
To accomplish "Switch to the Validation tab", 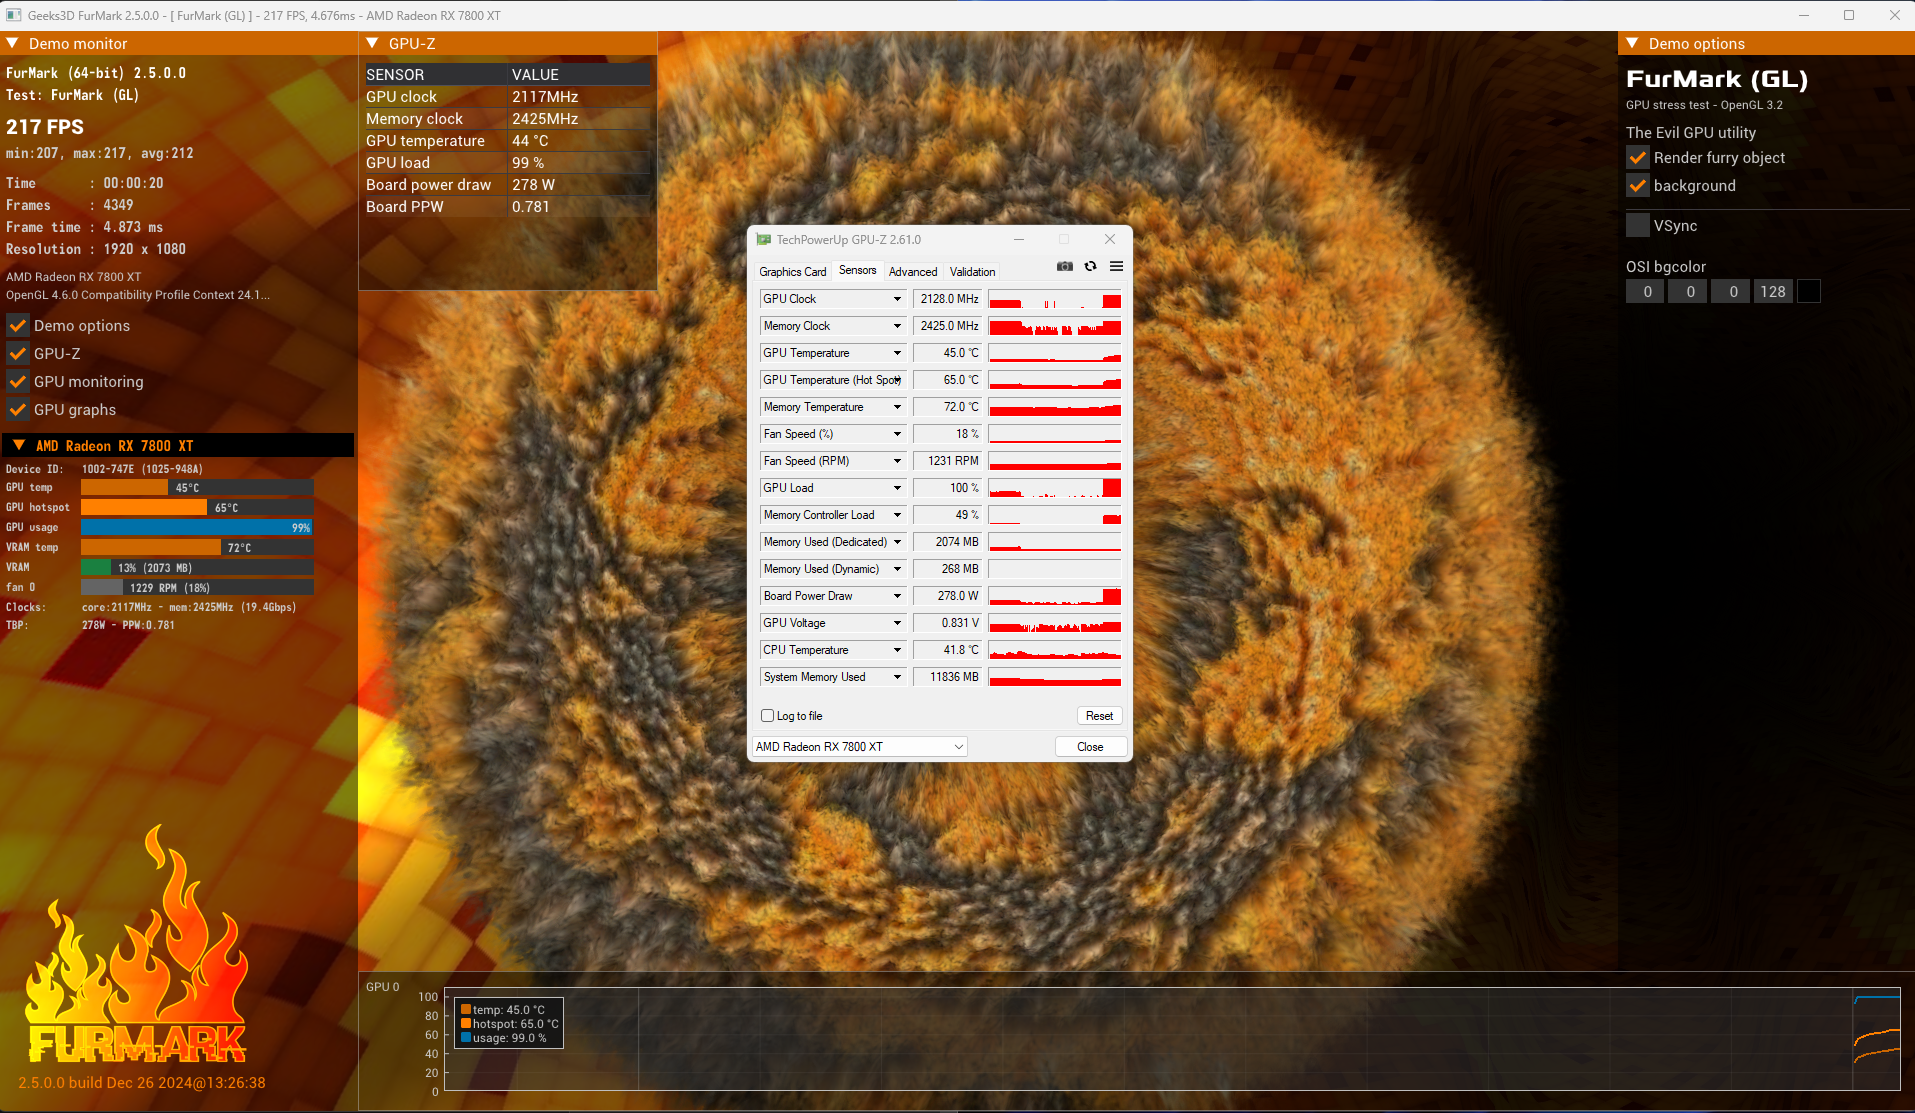I will click(x=972, y=272).
